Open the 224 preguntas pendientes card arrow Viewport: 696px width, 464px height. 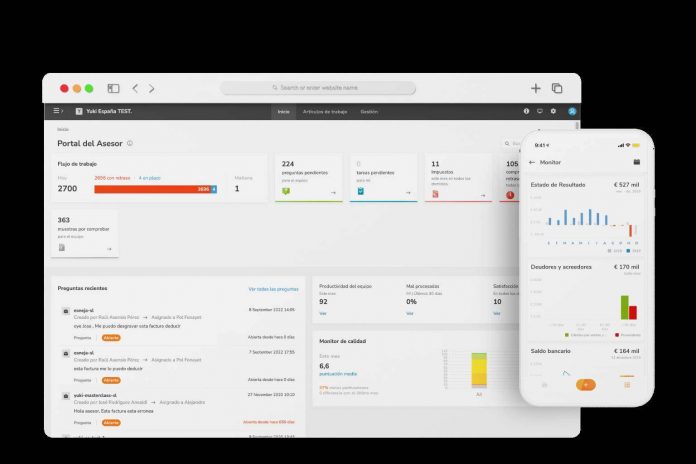coord(333,193)
